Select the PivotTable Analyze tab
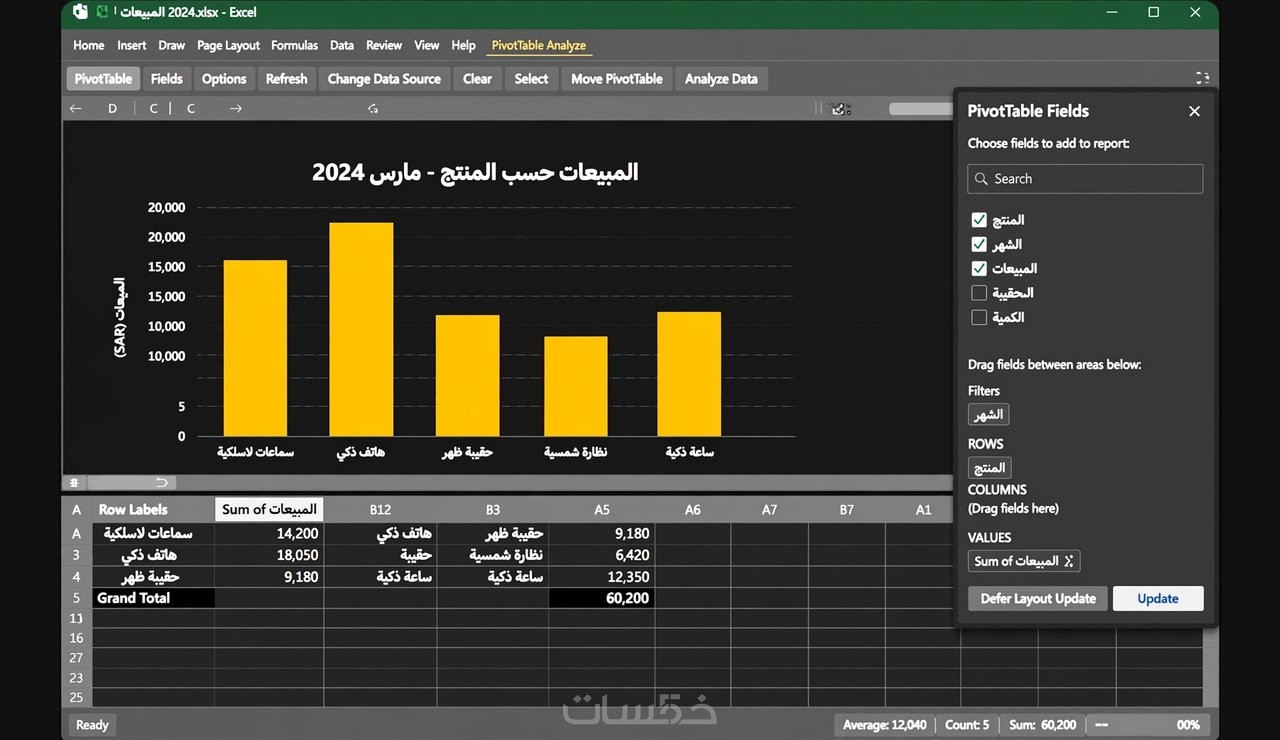The width and height of the screenshot is (1280, 740). 539,45
